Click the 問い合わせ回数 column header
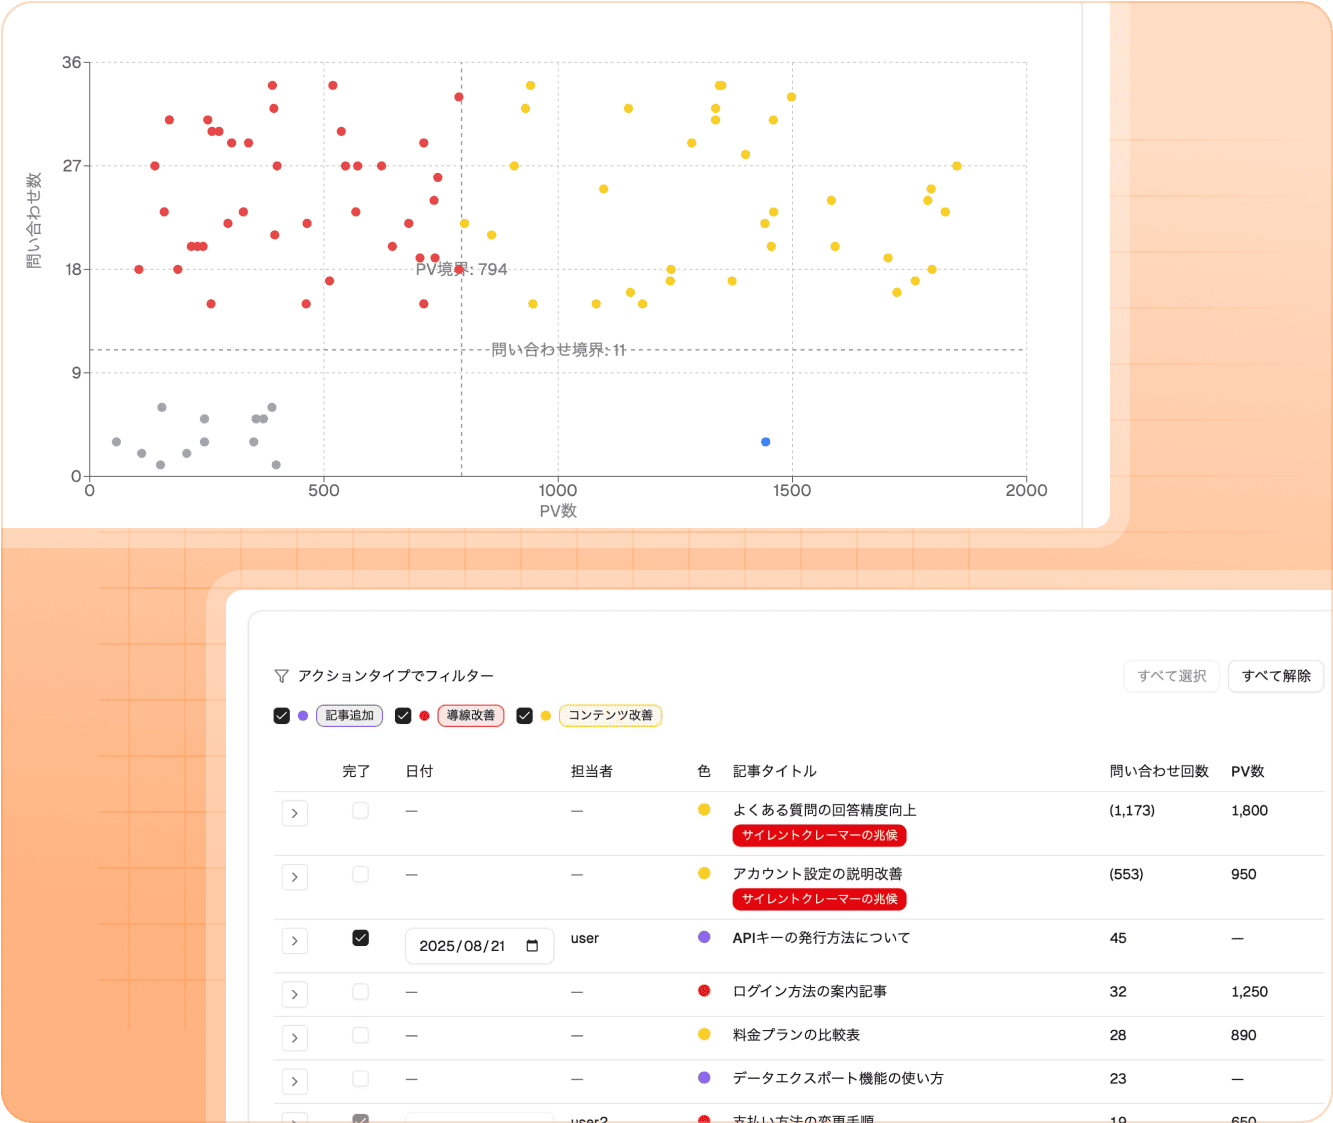Image resolution: width=1333 pixels, height=1123 pixels. pos(1159,771)
